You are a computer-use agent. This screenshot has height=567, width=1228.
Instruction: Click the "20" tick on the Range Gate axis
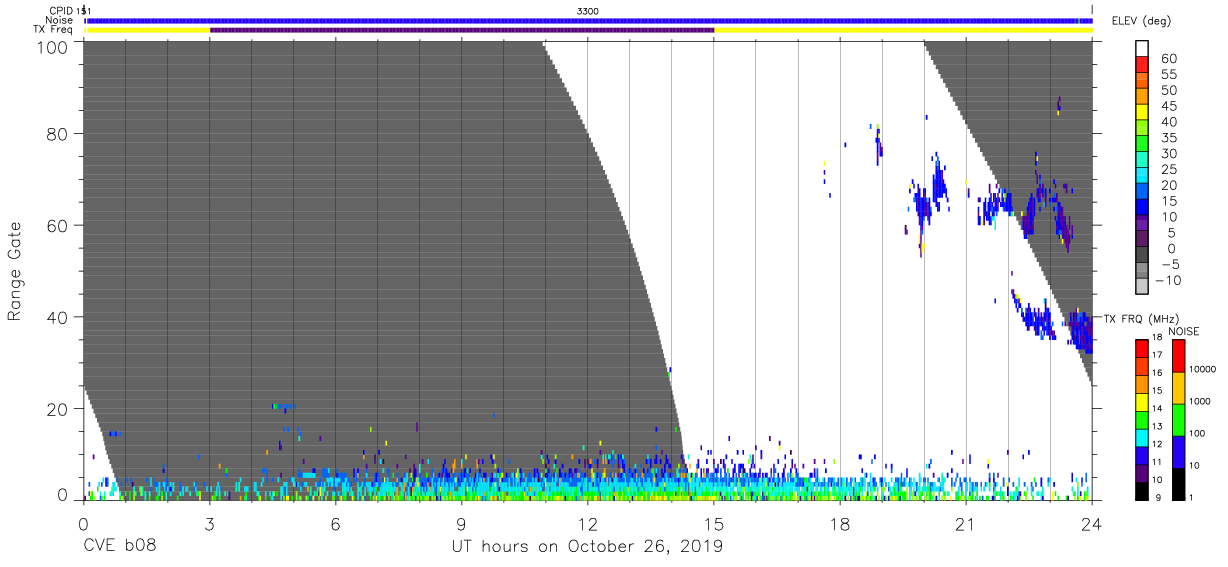(58, 408)
